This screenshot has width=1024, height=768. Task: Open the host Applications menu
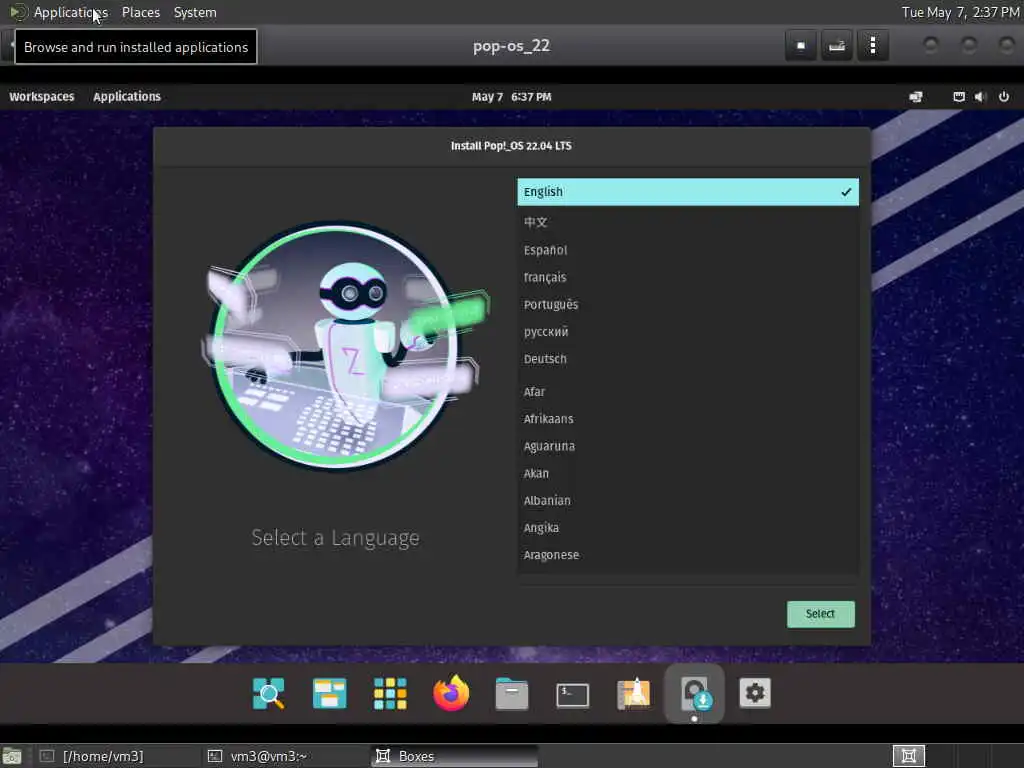click(71, 12)
